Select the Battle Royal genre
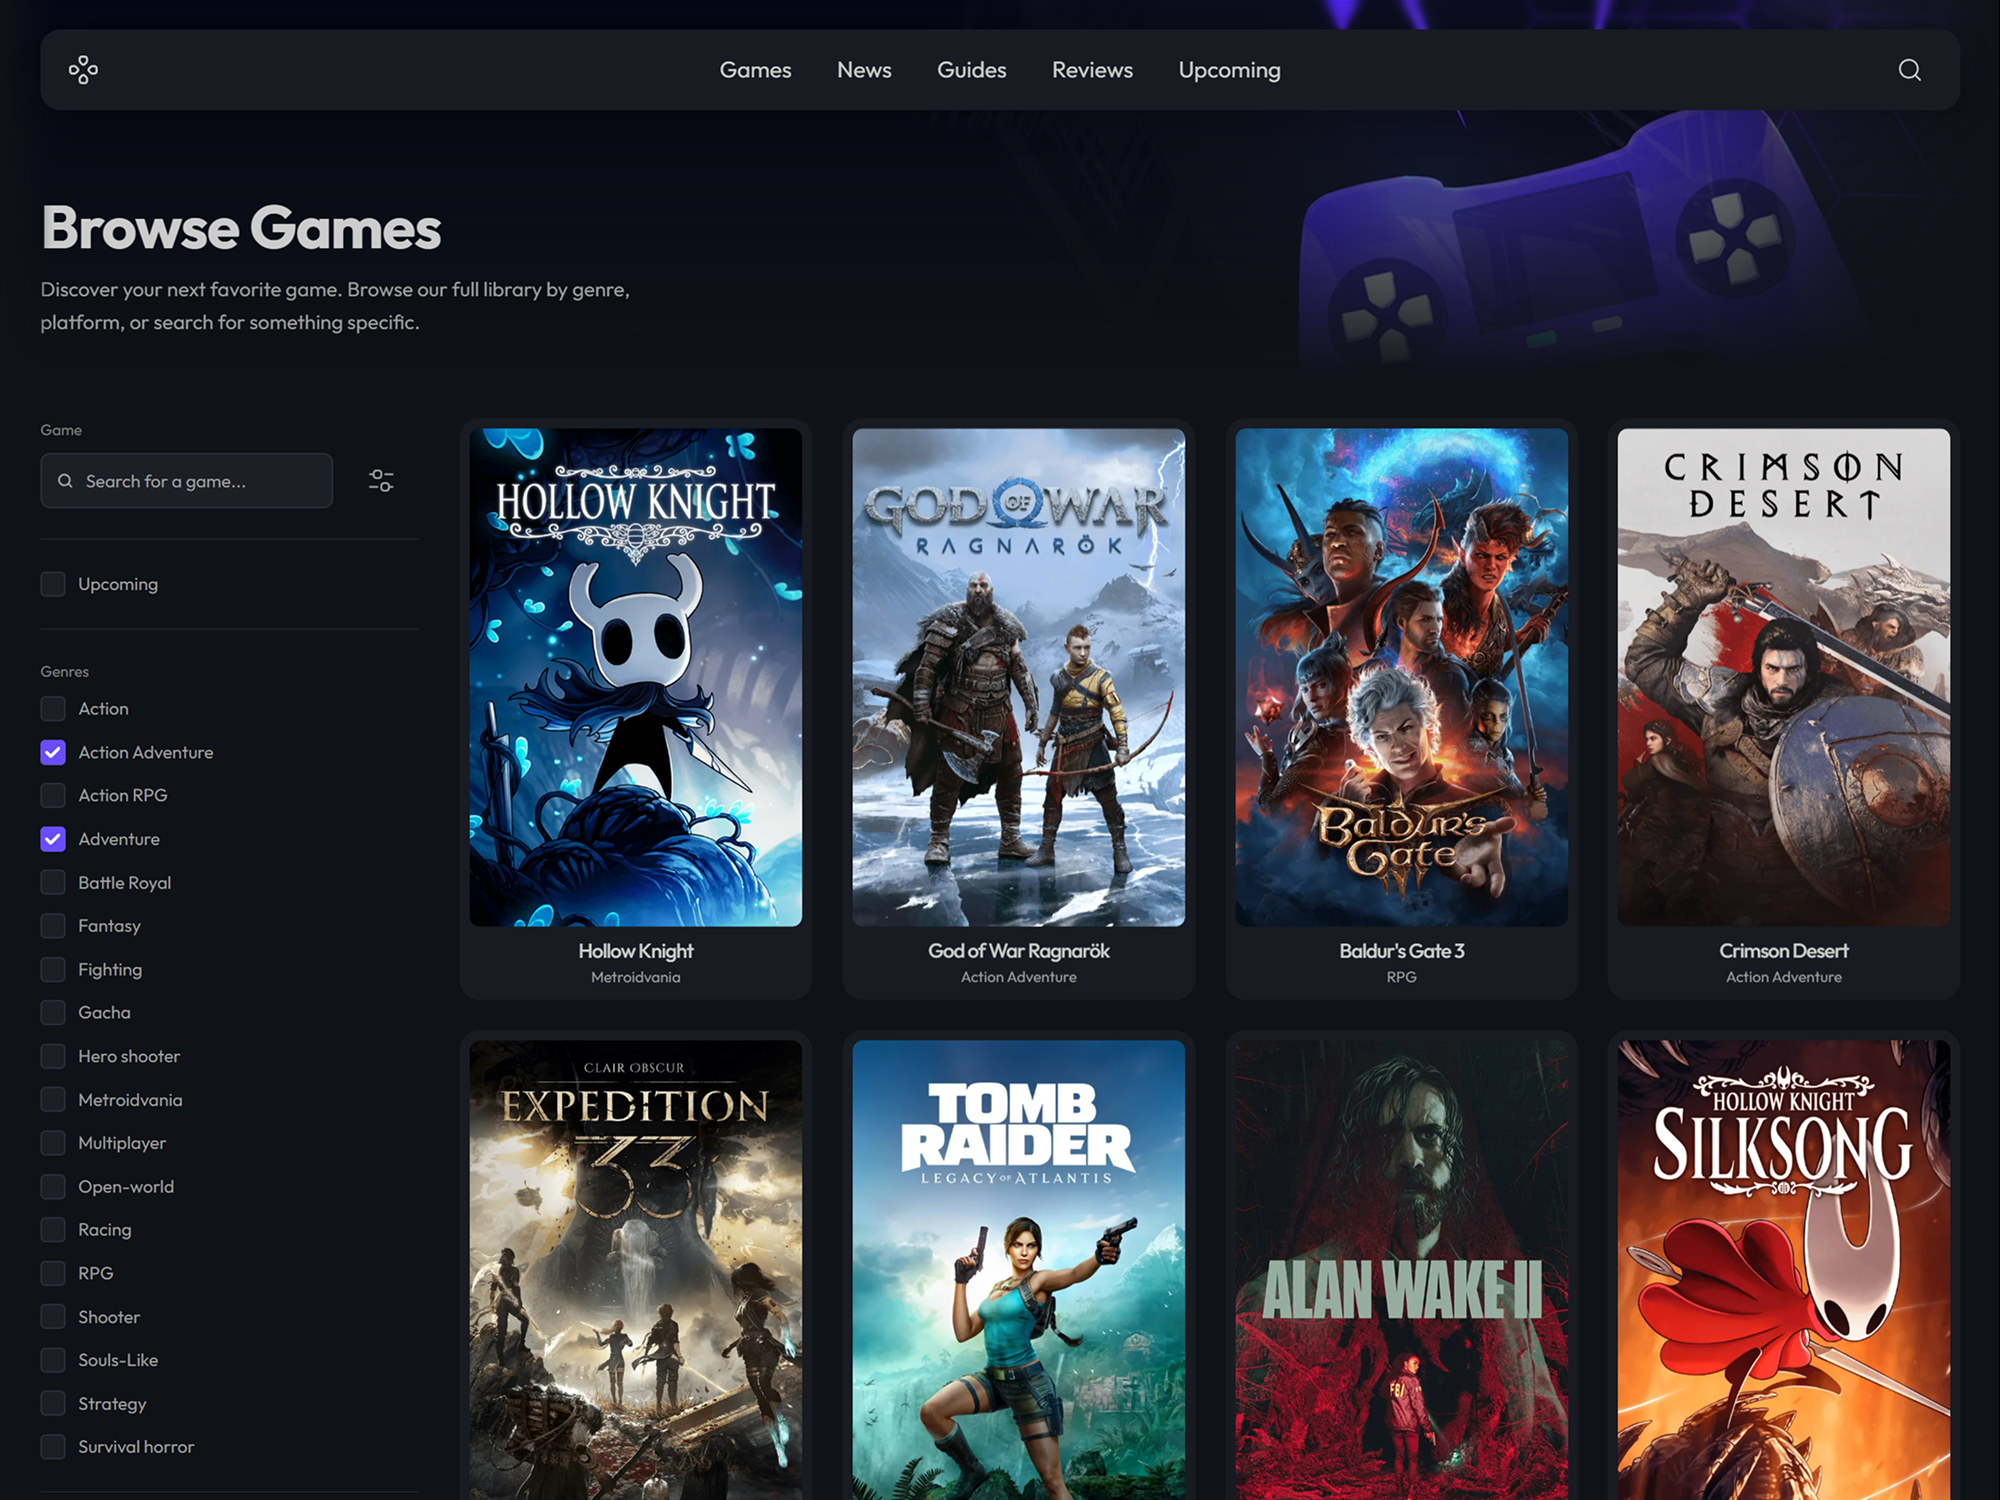2000x1500 pixels. pos(53,883)
